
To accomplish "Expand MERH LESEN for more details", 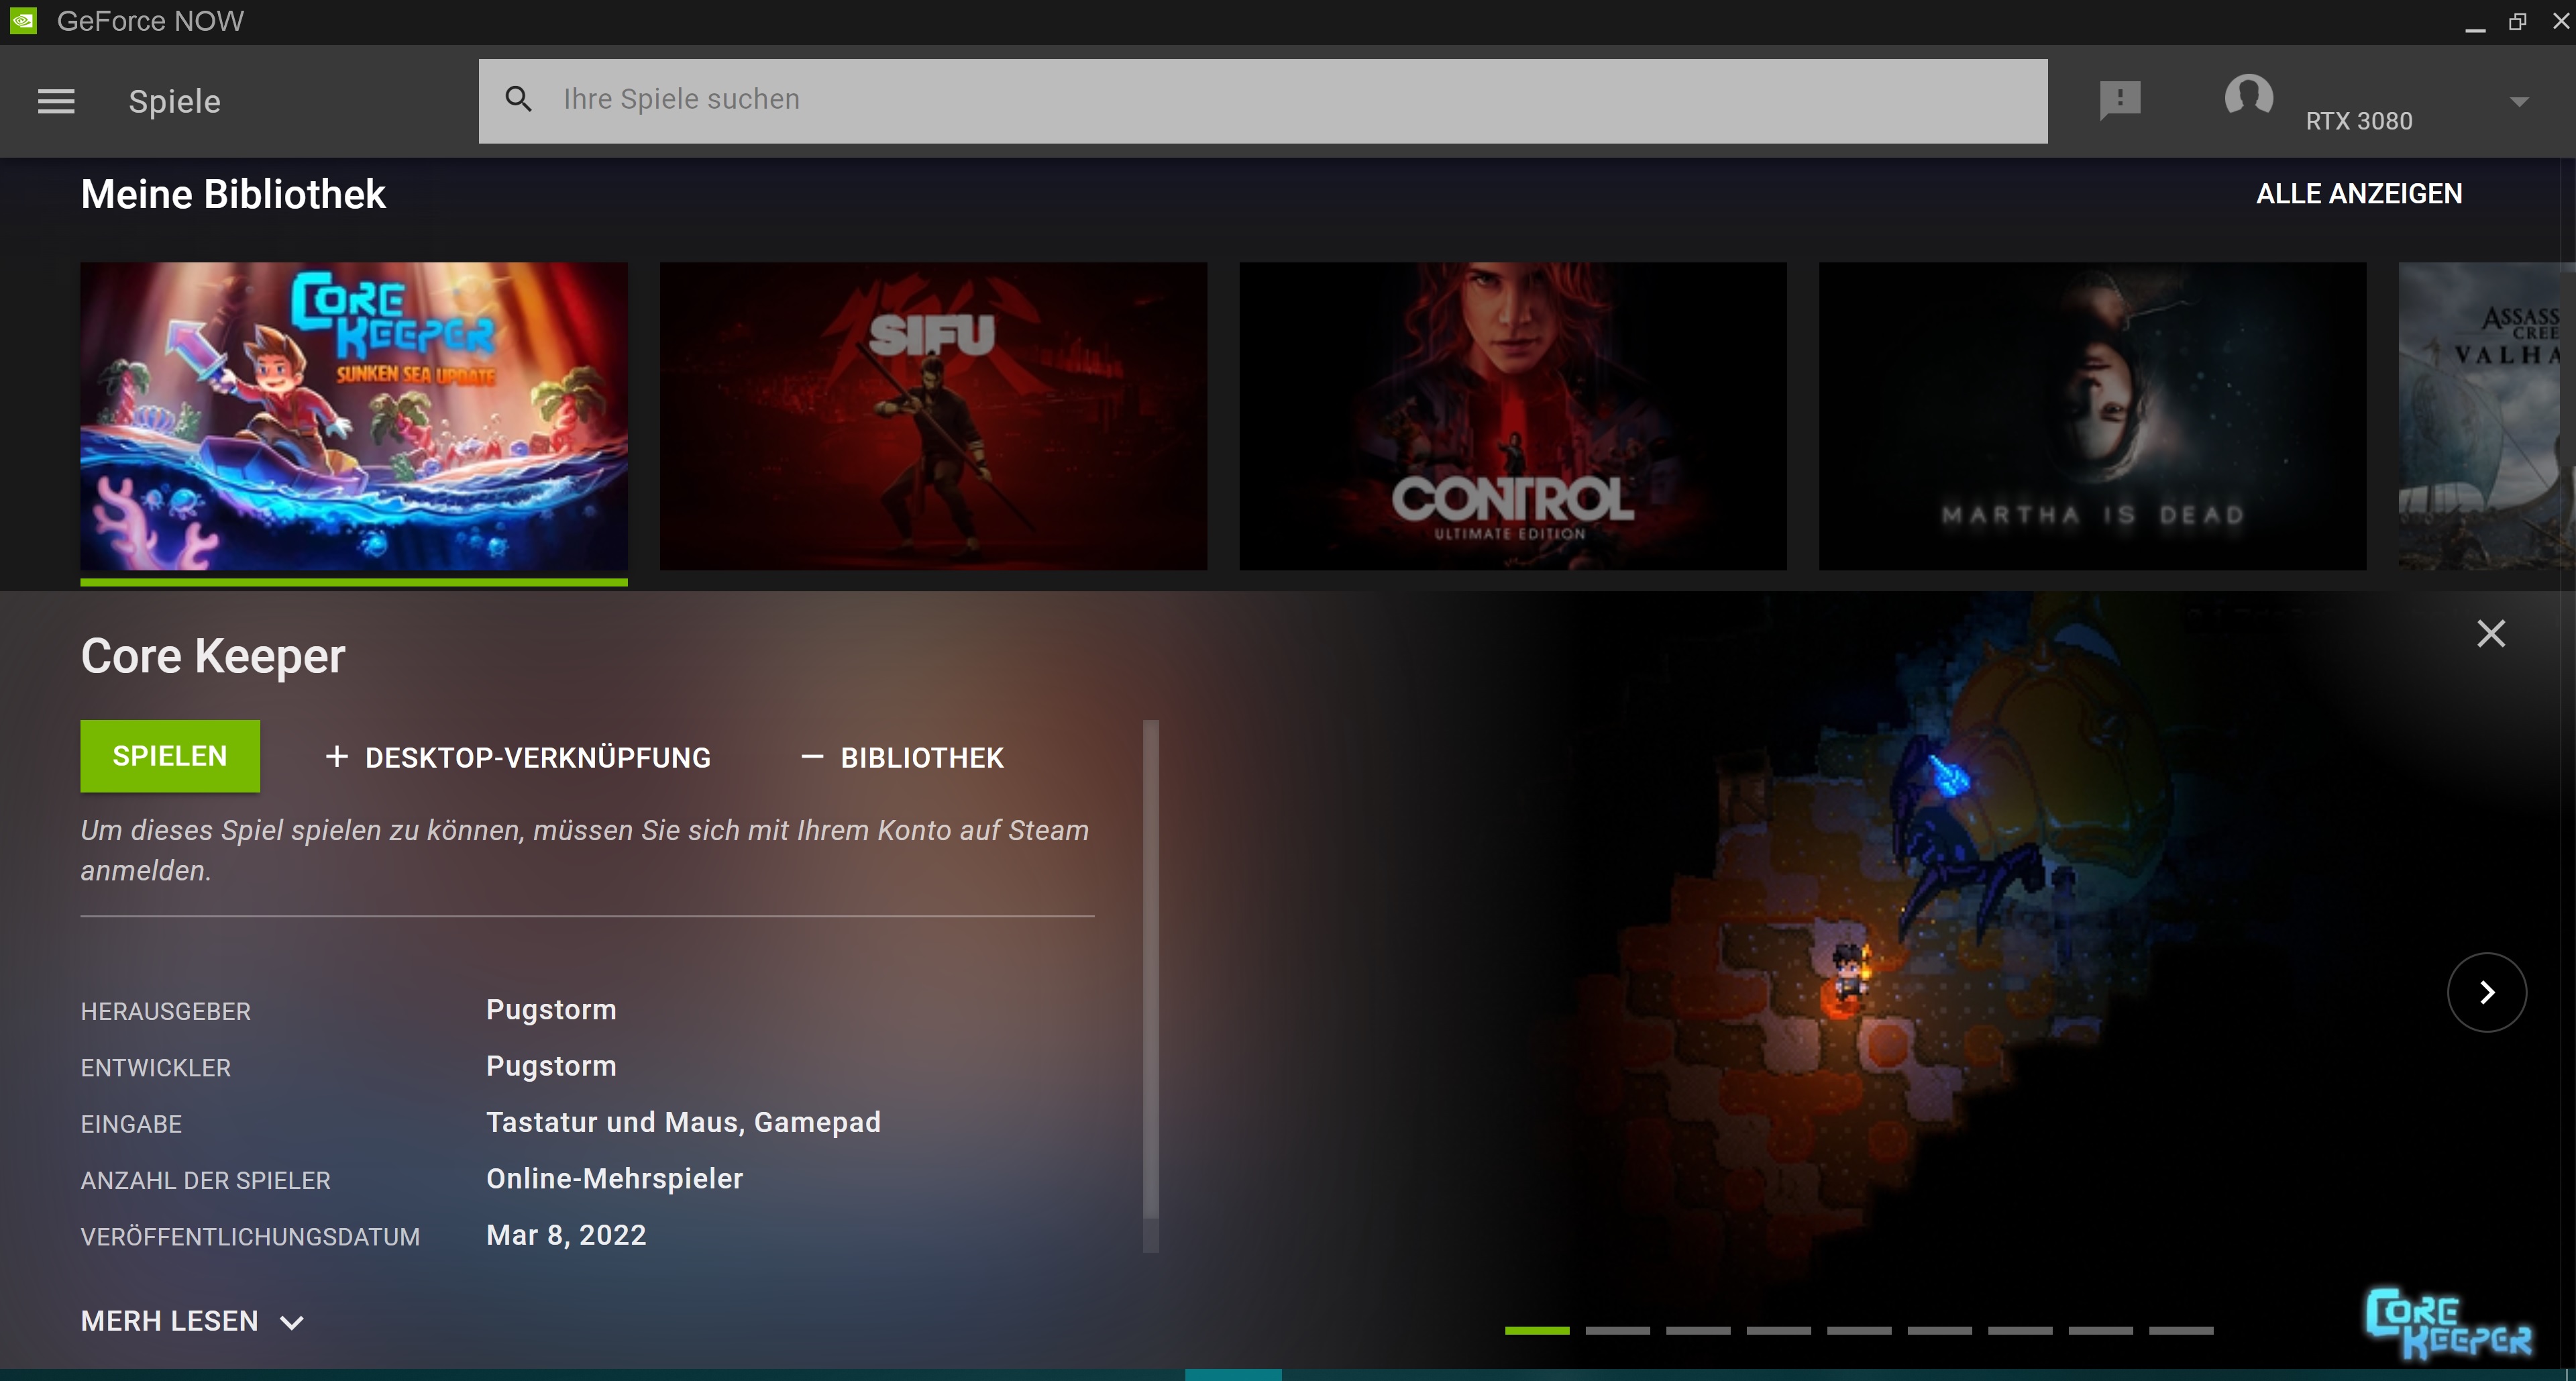I will click(x=192, y=1321).
